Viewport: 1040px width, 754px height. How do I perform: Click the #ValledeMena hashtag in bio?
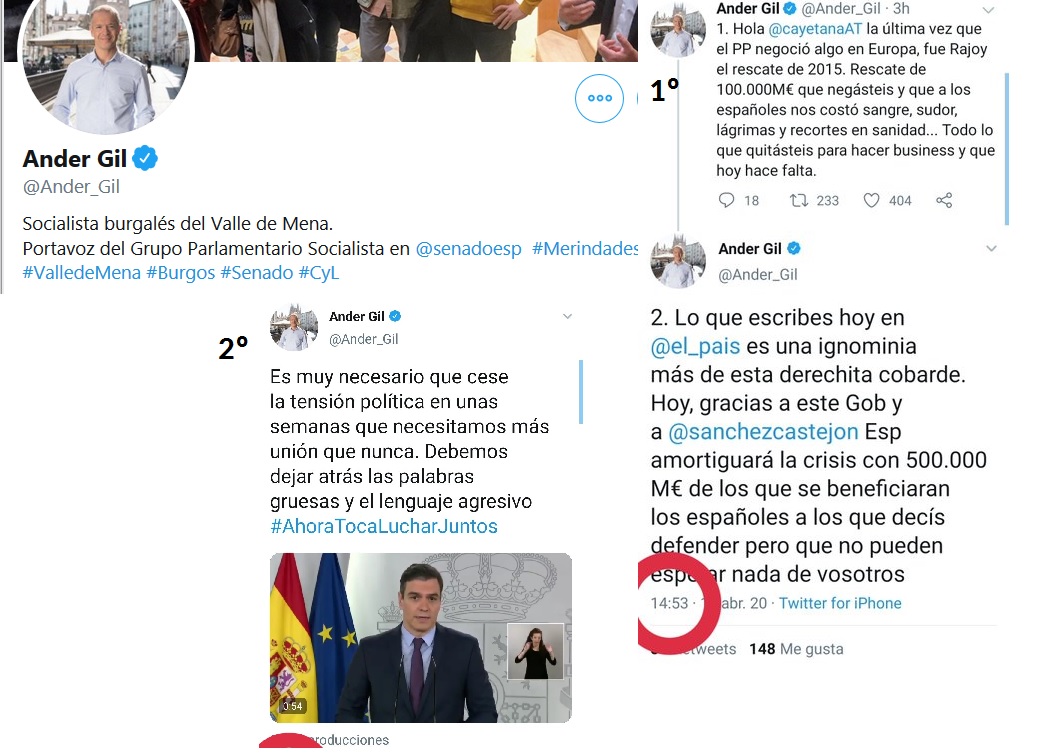pos(82,273)
